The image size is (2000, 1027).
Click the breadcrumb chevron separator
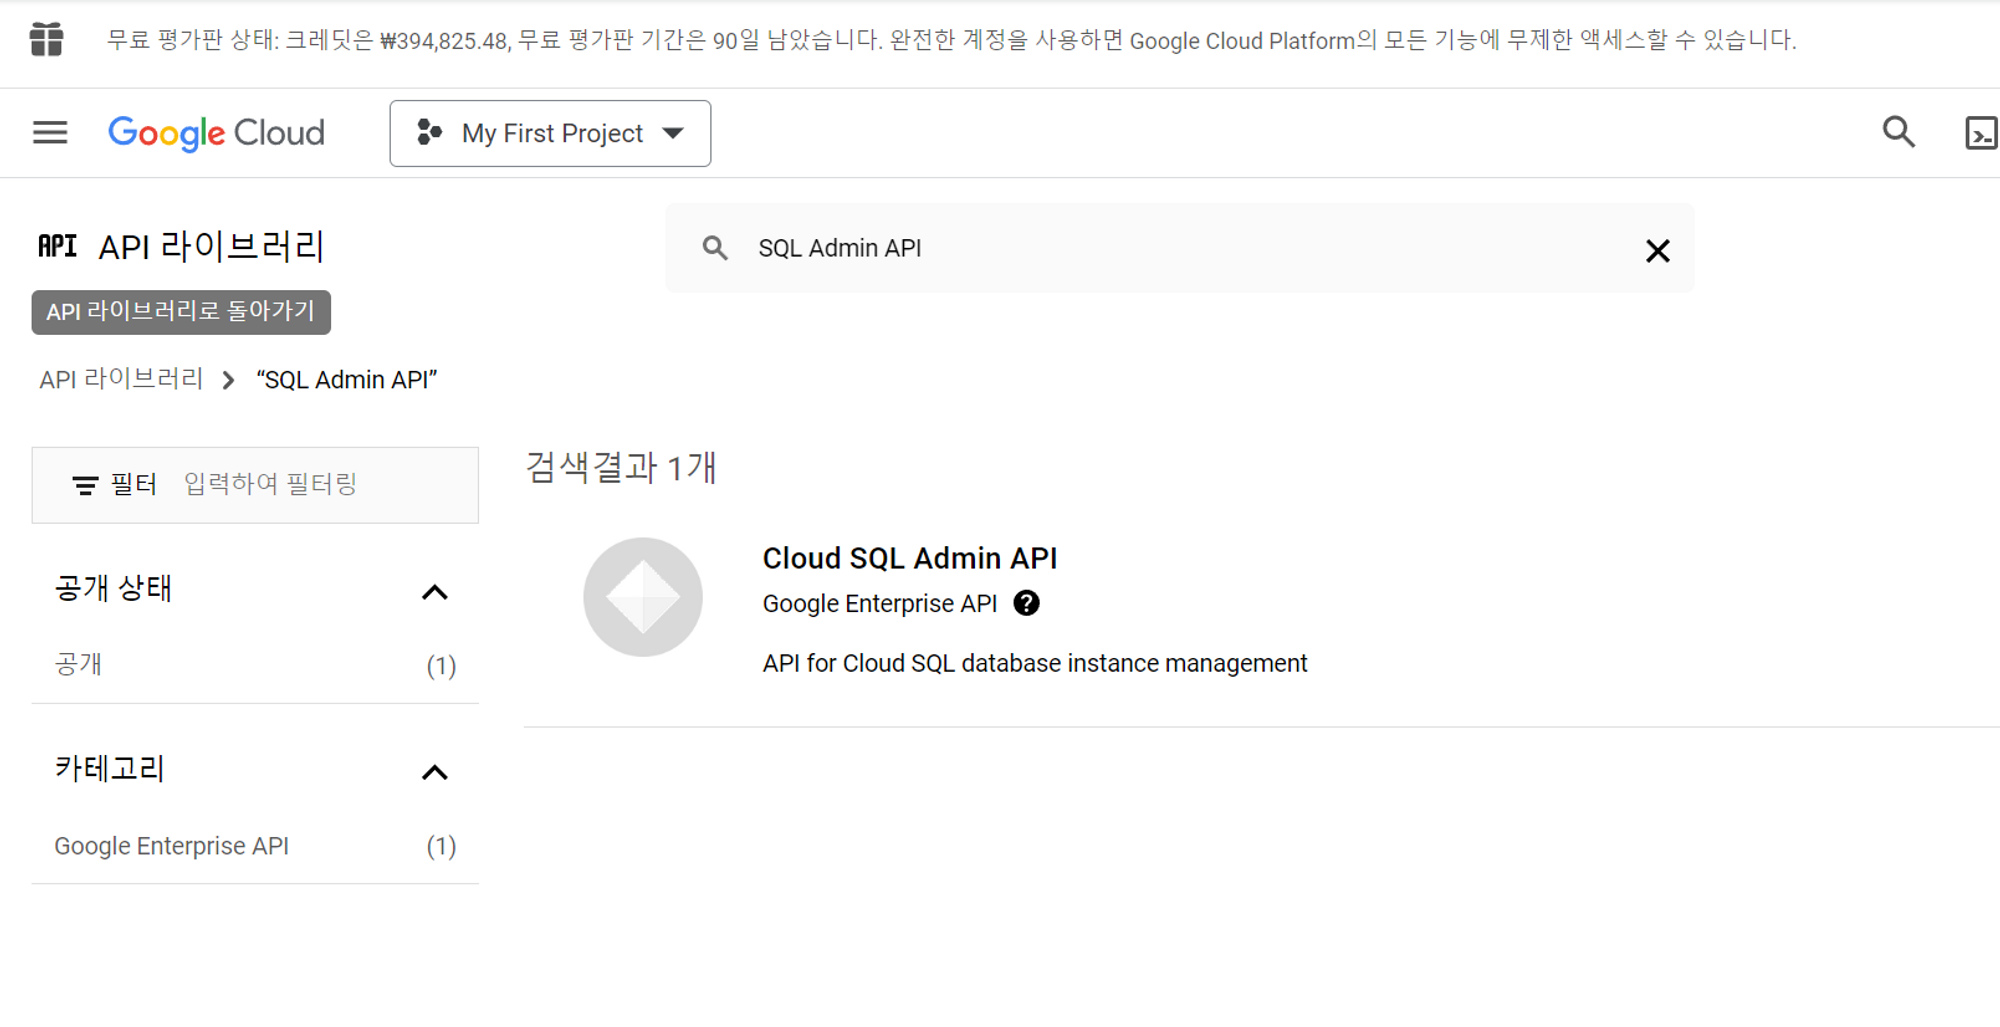228,381
